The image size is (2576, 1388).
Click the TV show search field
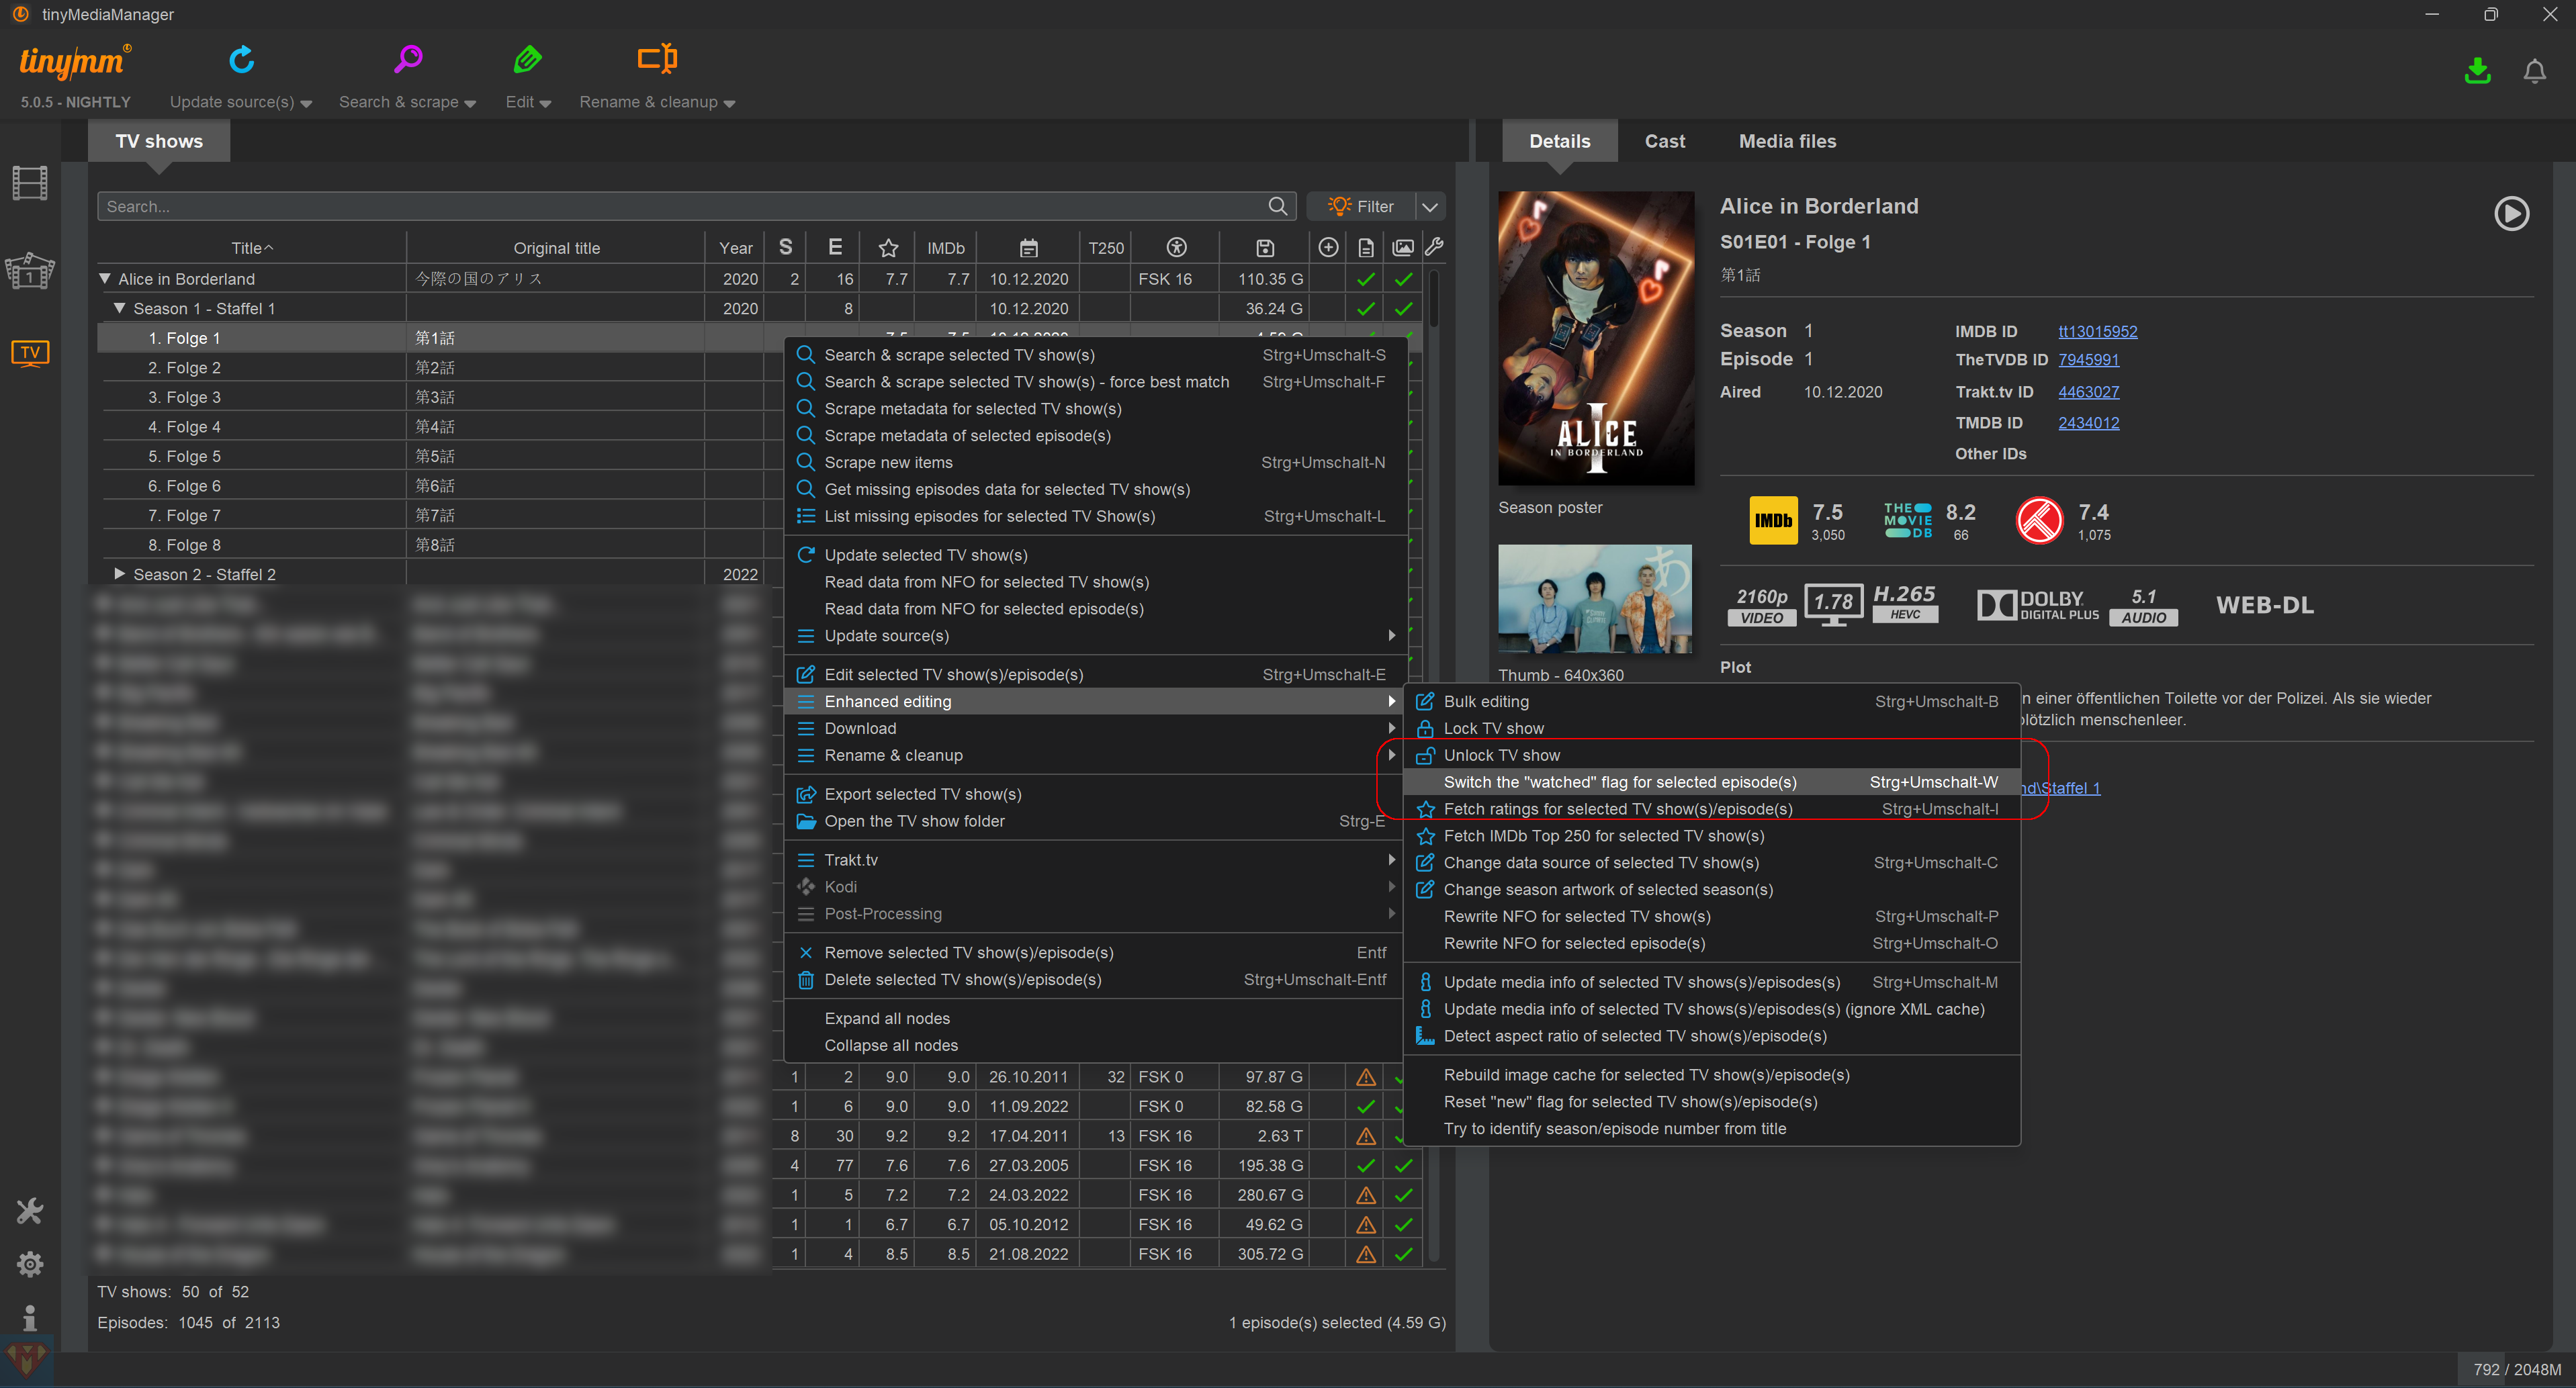pos(680,207)
